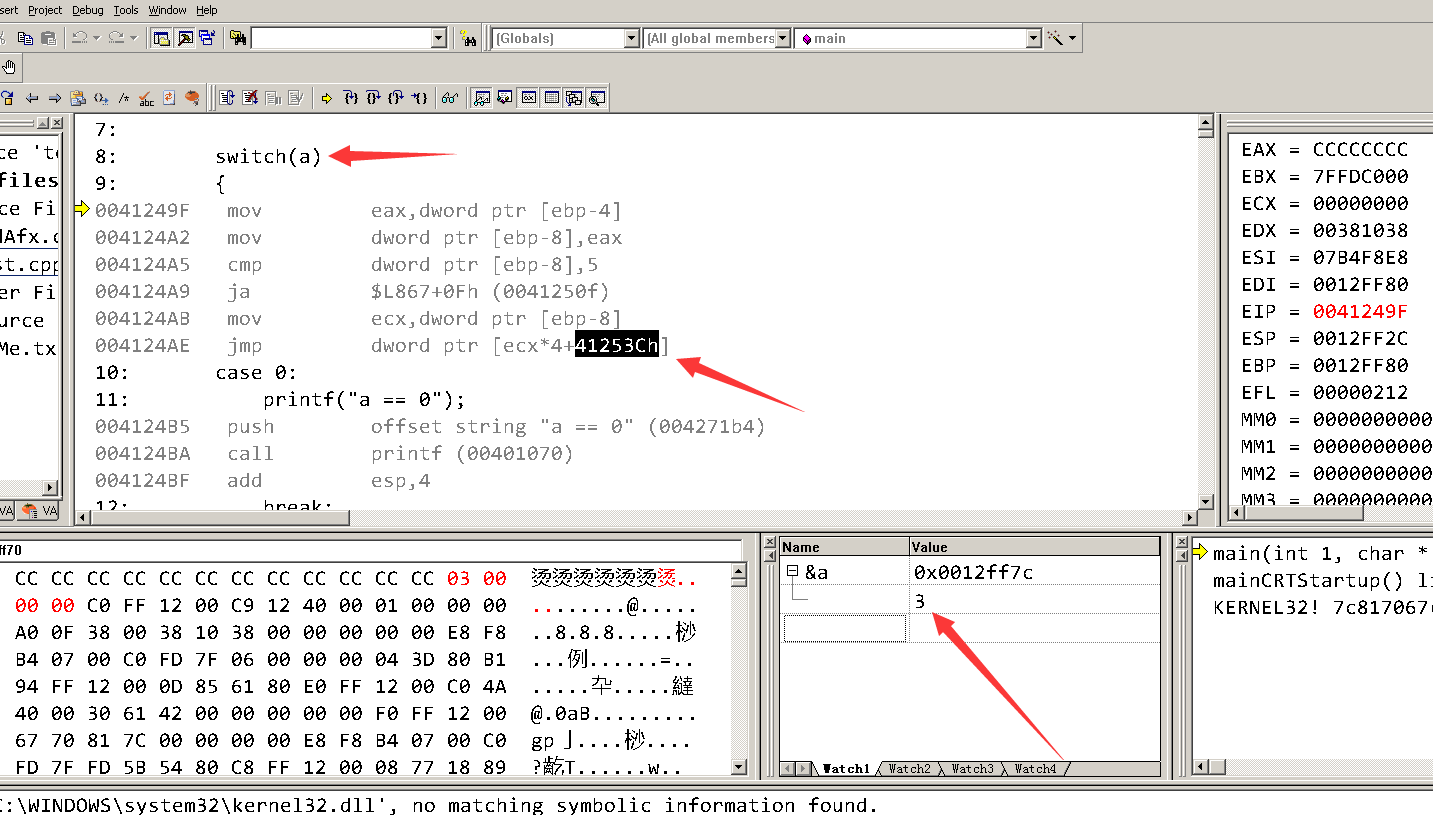This screenshot has height=815, width=1433.
Task: Click the Undo arrow icon
Action: point(80,38)
